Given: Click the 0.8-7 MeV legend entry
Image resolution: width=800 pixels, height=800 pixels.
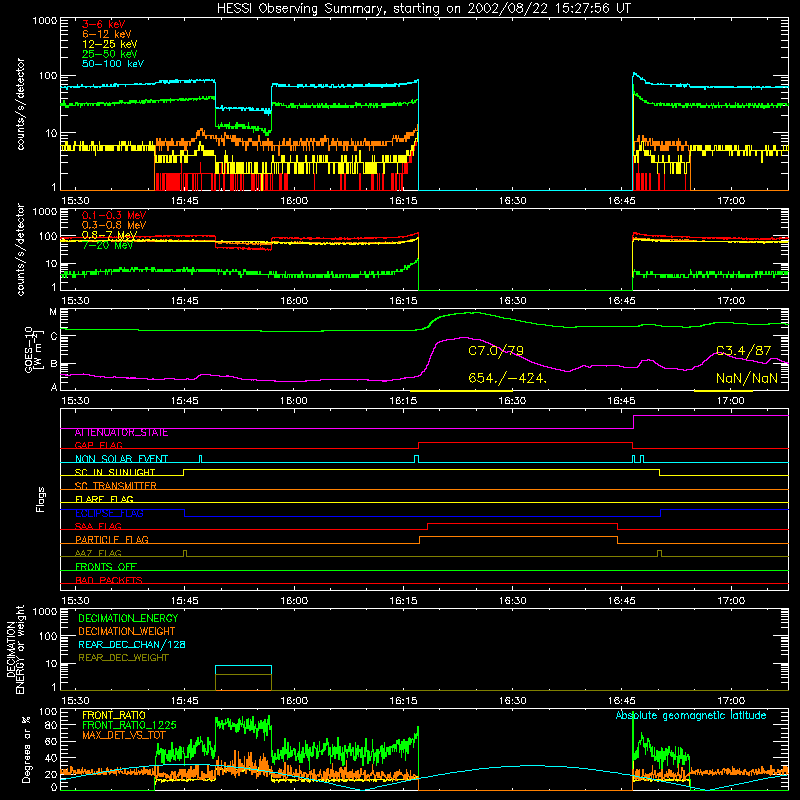Looking at the screenshot, I should click(109, 235).
